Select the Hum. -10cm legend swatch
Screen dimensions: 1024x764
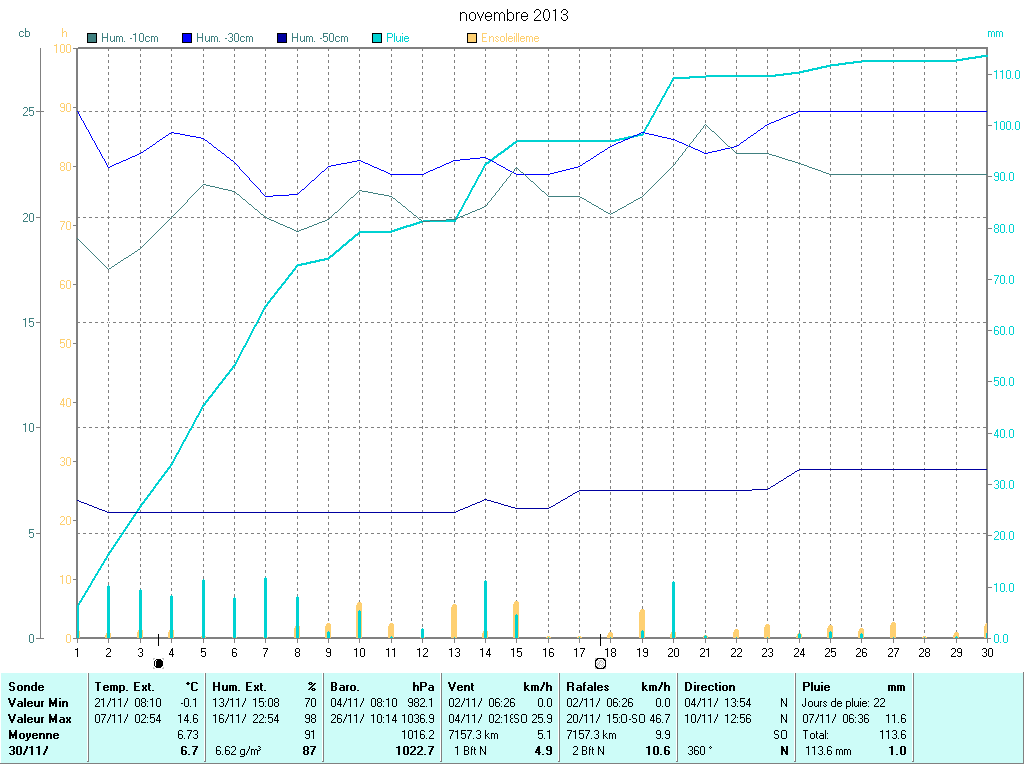(93, 38)
